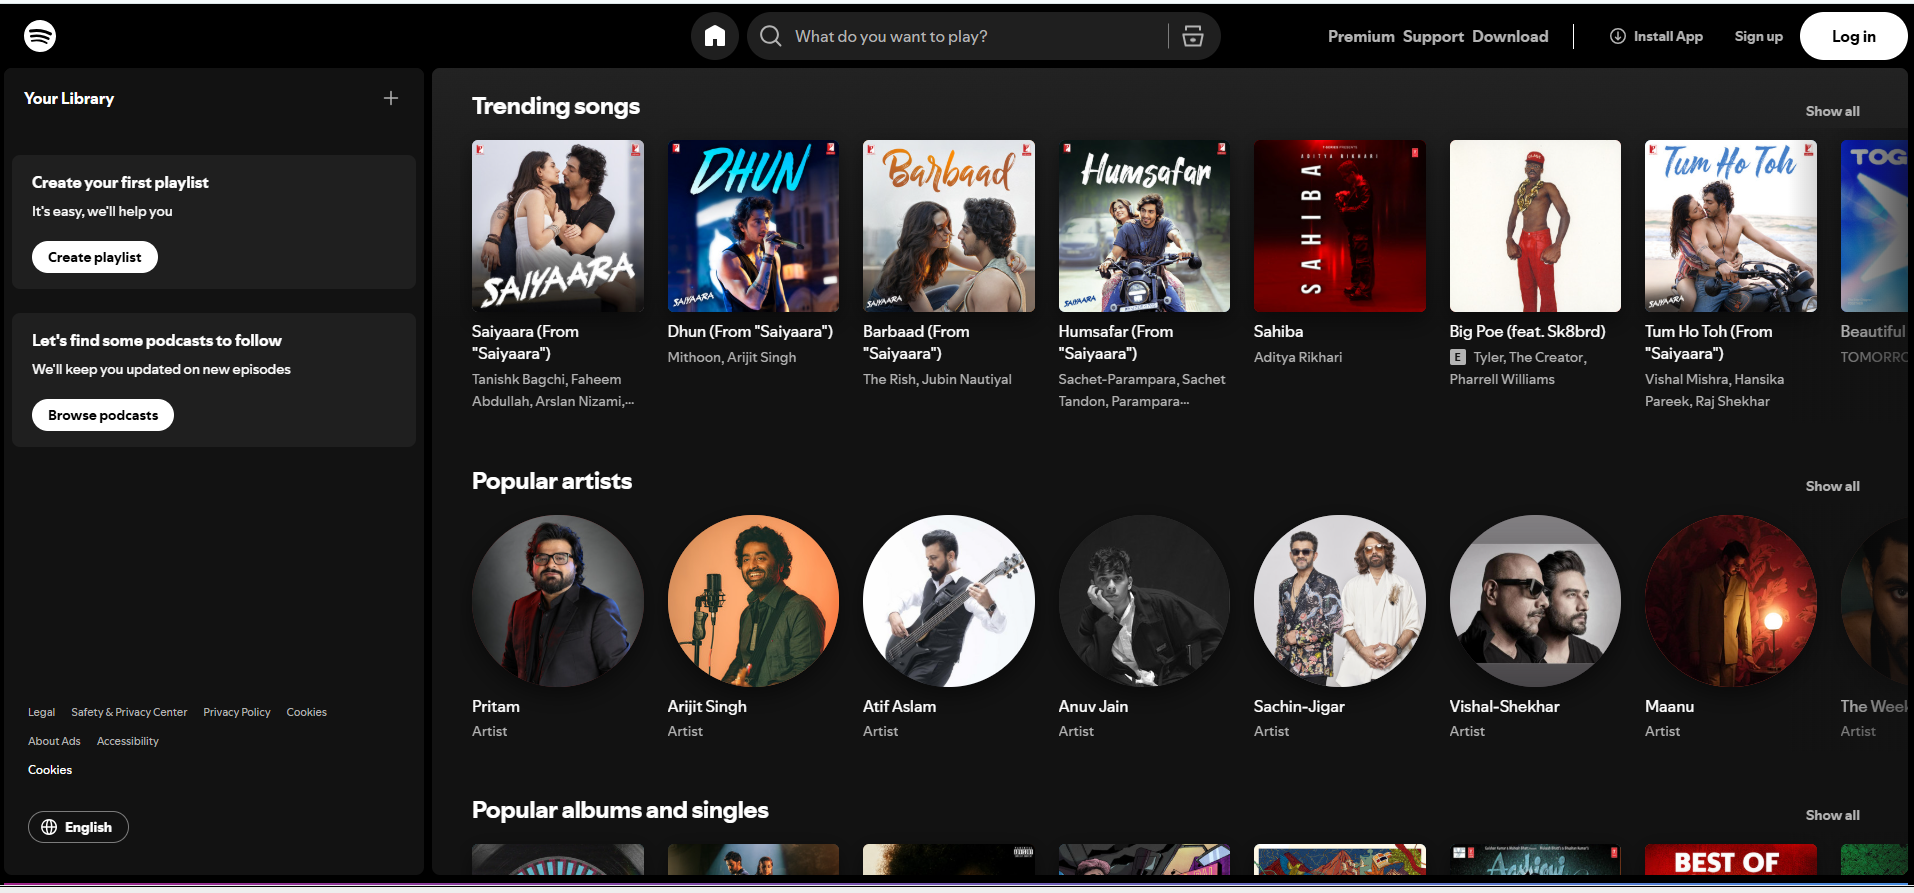Open the Legal footer link
Viewport: 1914px width, 893px height.
pyautogui.click(x=41, y=712)
